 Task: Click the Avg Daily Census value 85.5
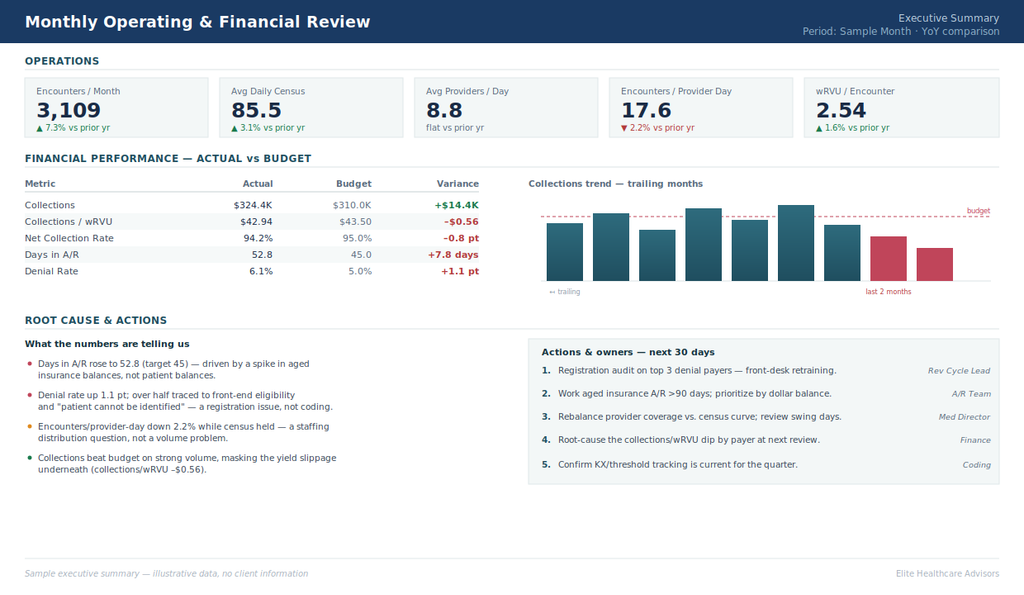(x=256, y=110)
